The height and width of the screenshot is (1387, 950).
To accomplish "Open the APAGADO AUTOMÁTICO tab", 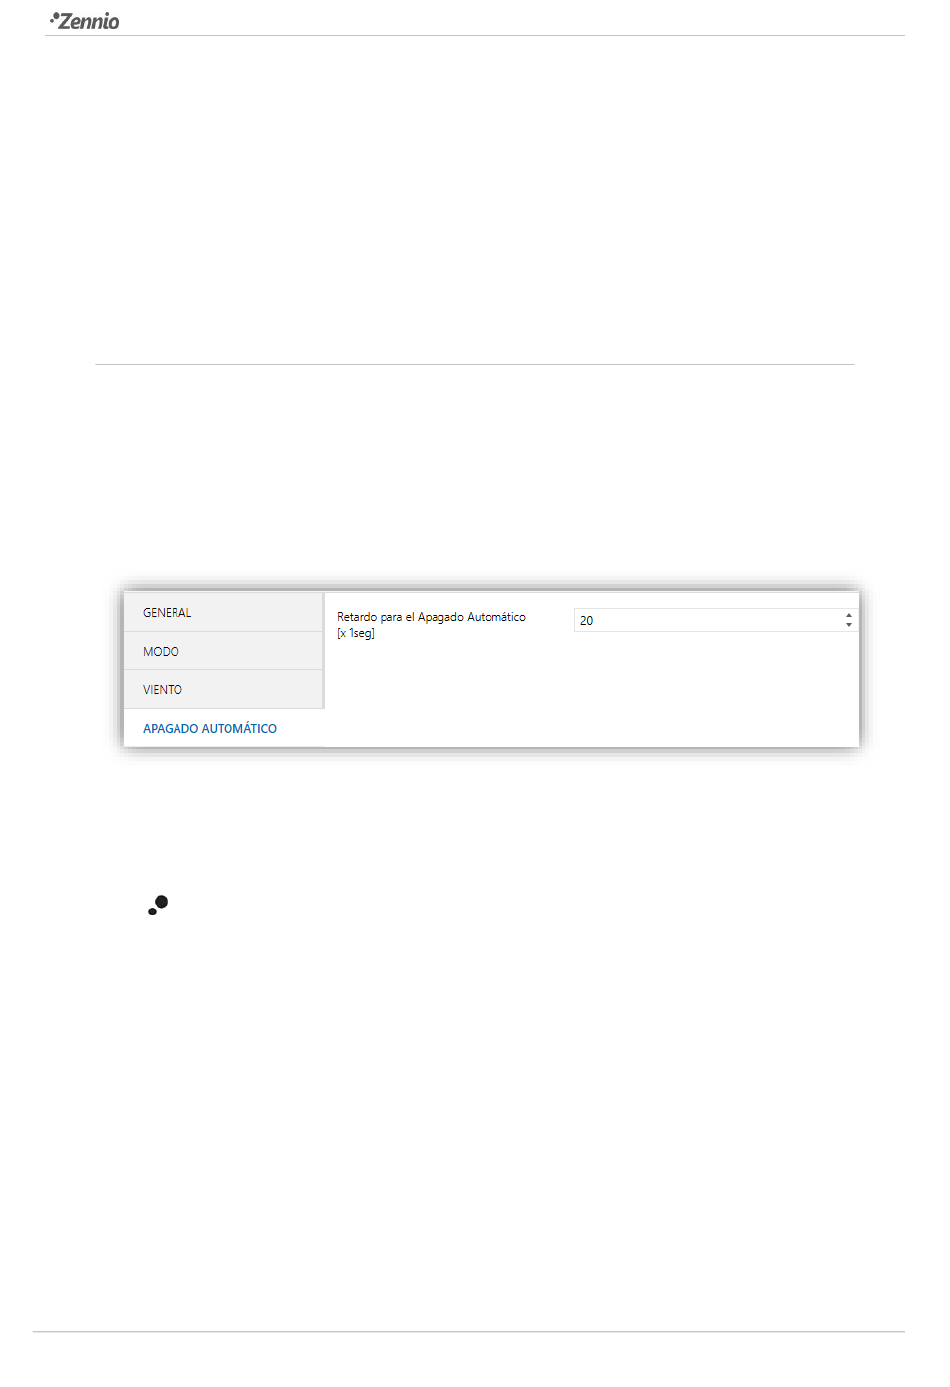I will click(x=210, y=728).
